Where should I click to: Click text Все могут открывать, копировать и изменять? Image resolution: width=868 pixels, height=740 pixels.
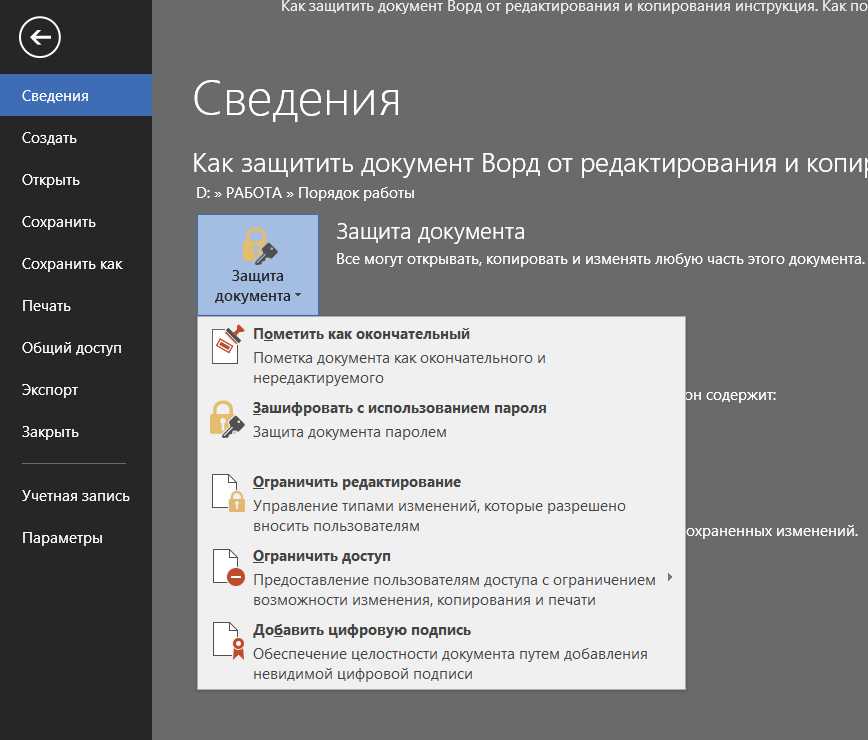click(494, 259)
